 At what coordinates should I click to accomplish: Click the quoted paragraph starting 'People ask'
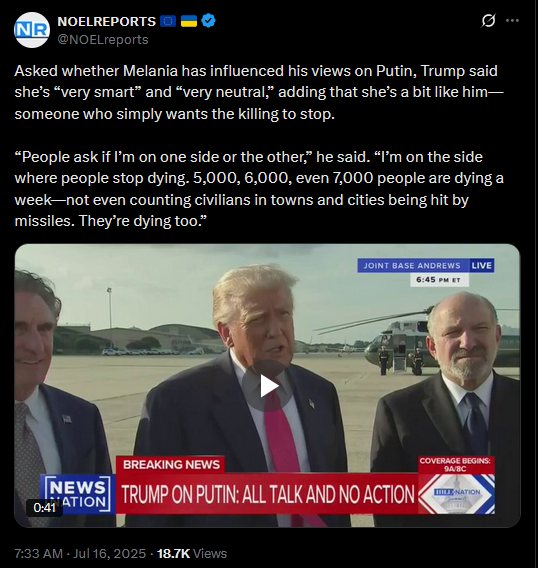(259, 189)
